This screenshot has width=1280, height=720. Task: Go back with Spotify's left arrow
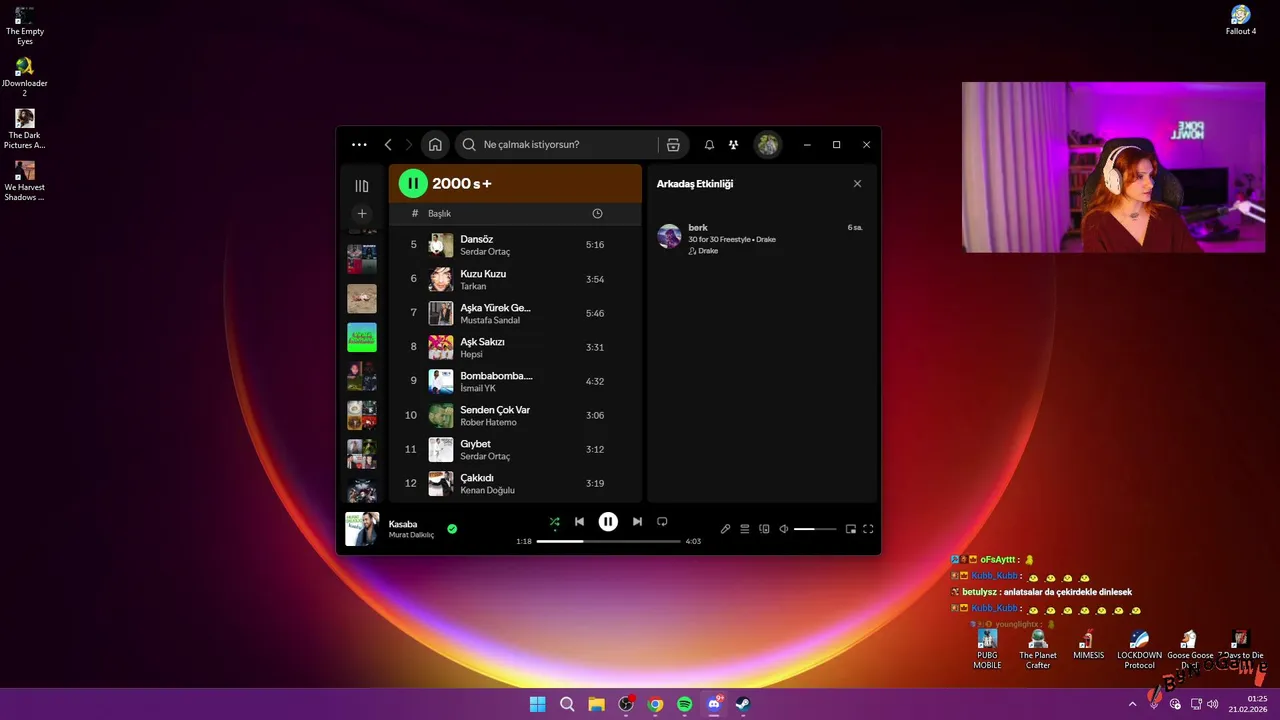pyautogui.click(x=388, y=145)
